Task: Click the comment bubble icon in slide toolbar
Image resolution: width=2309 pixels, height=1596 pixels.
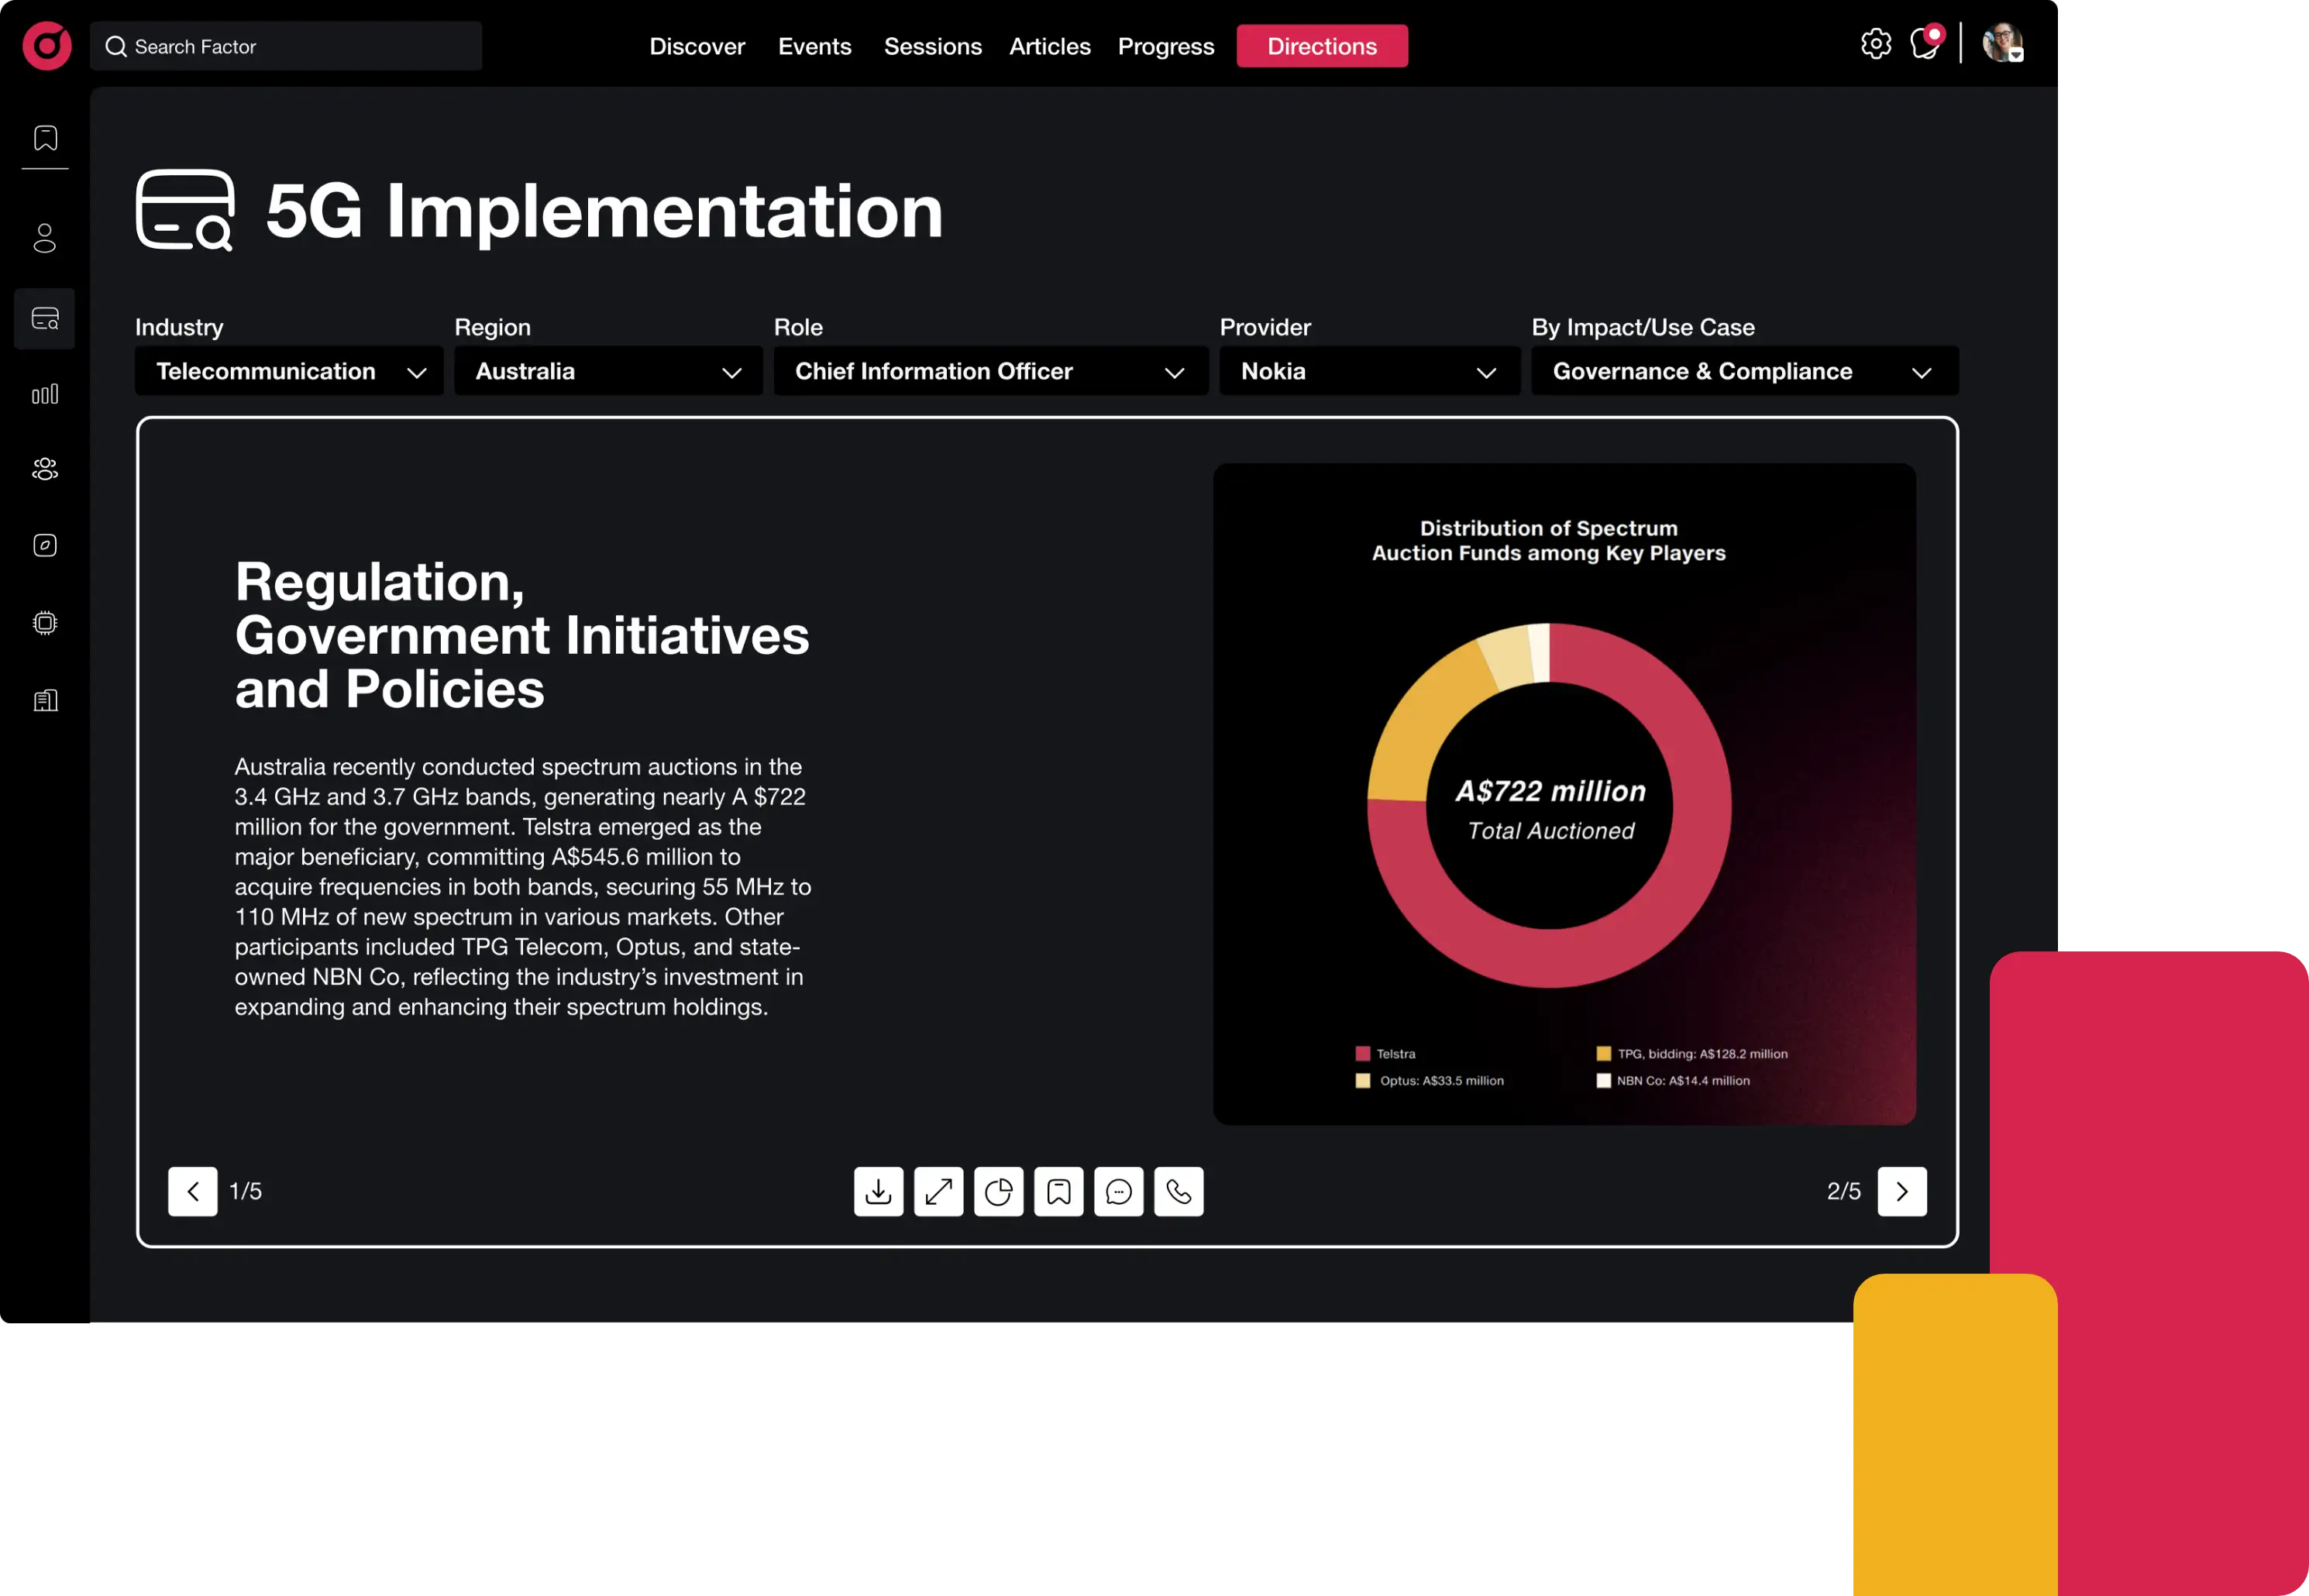Action: (1118, 1191)
